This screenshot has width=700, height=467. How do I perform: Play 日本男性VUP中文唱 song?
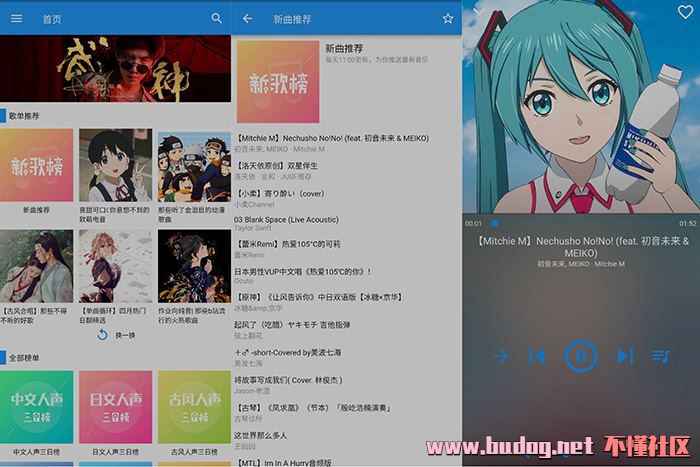pos(346,276)
